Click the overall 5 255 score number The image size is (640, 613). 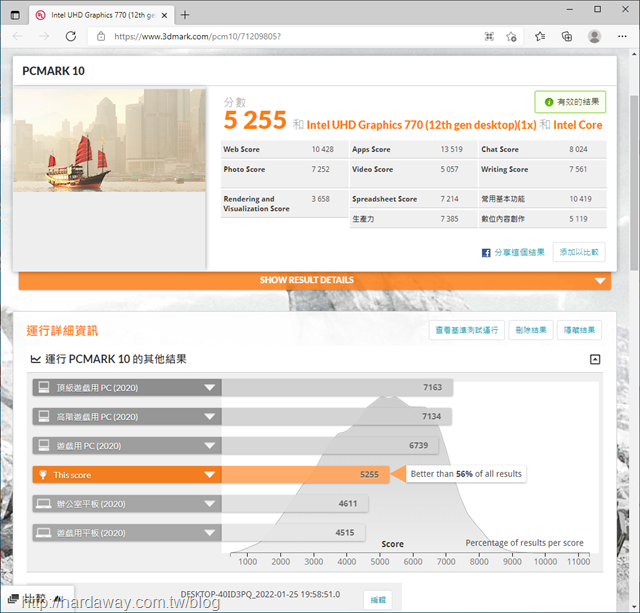pyautogui.click(x=255, y=120)
